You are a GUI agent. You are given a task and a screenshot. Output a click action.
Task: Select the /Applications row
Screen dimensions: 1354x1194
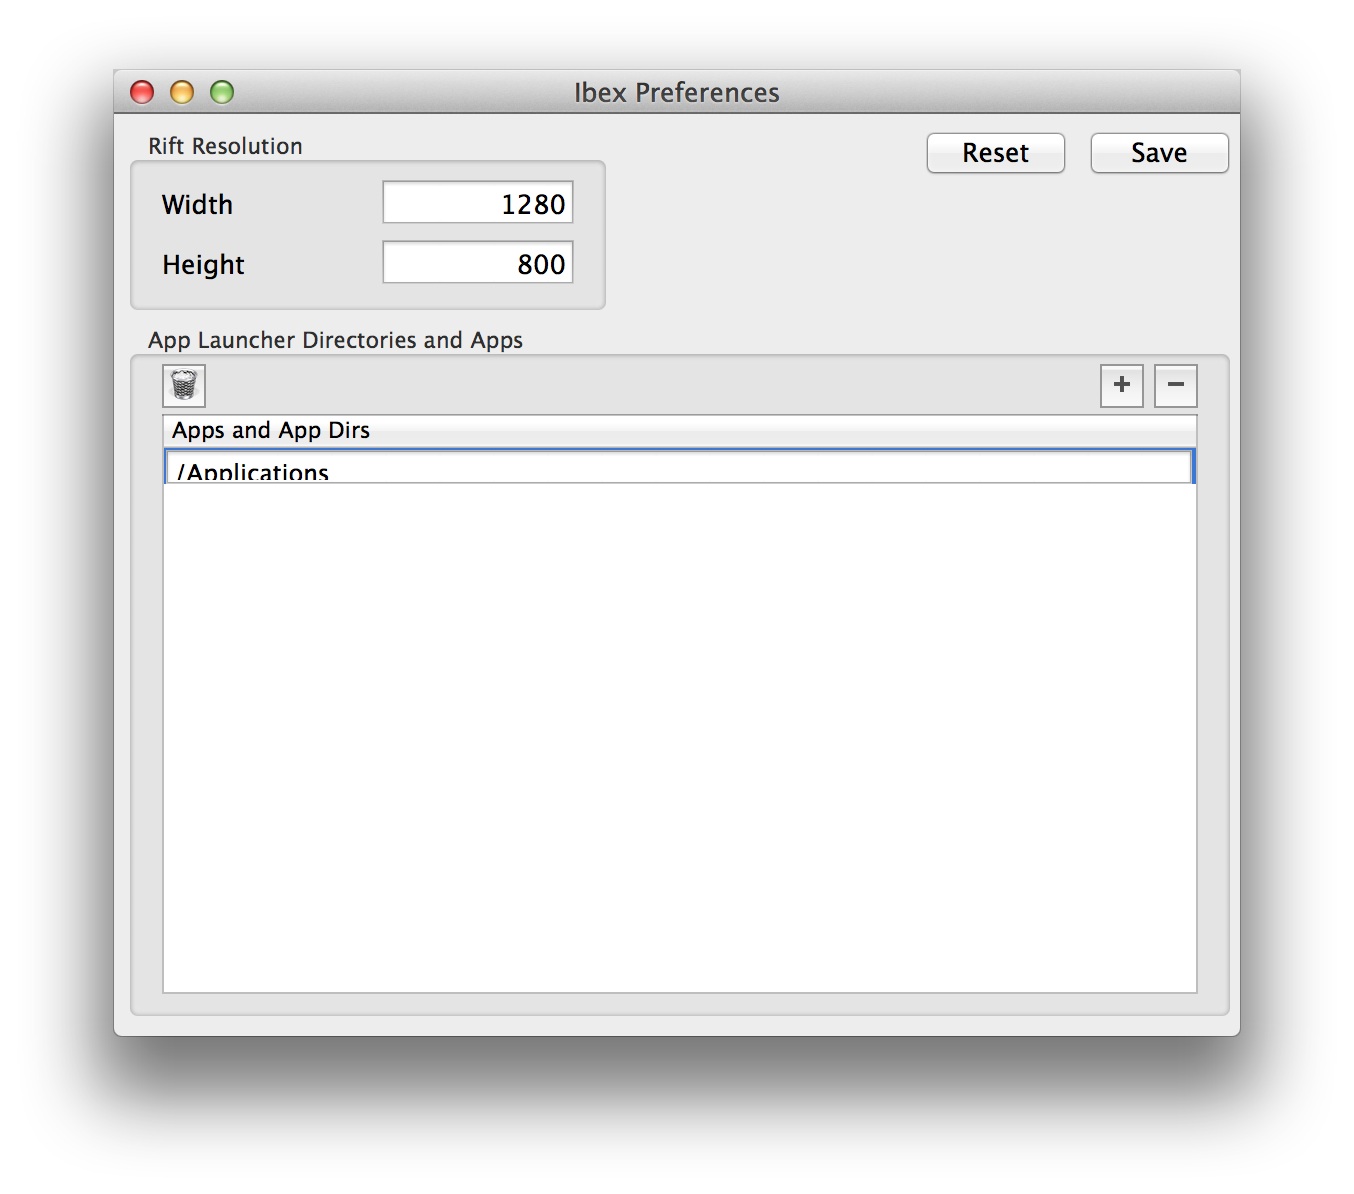pos(680,467)
